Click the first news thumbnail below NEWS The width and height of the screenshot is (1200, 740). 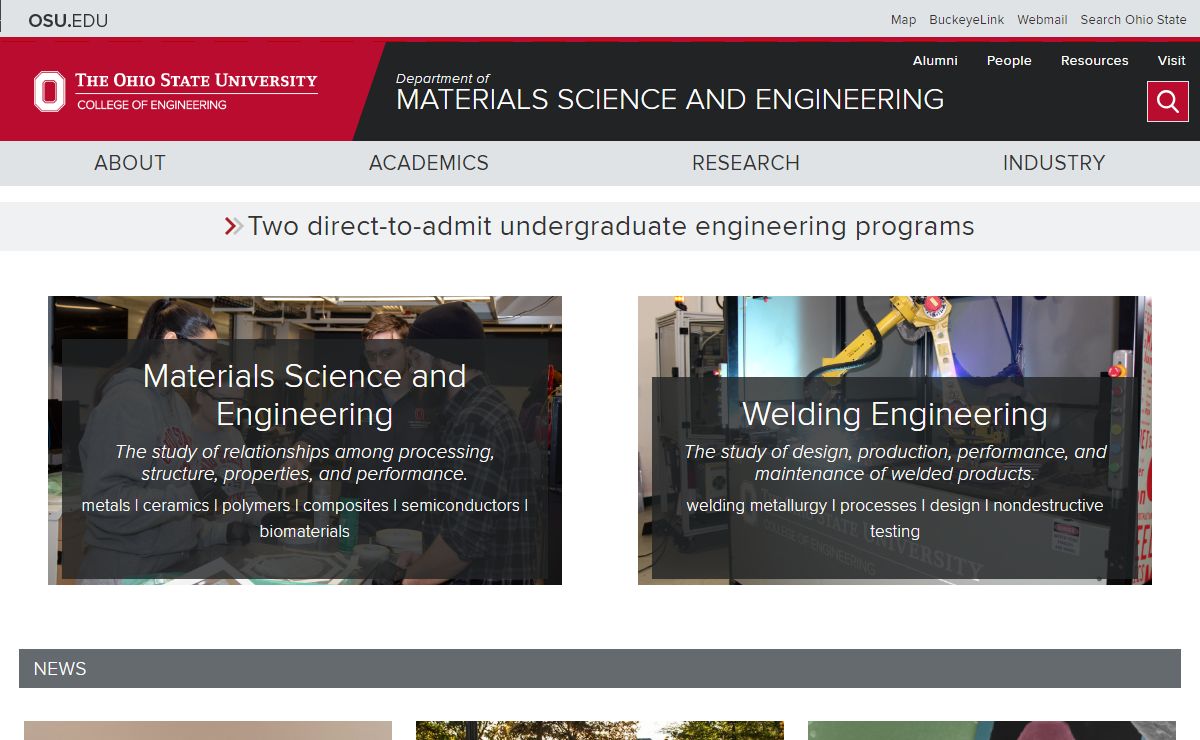pyautogui.click(x=208, y=731)
